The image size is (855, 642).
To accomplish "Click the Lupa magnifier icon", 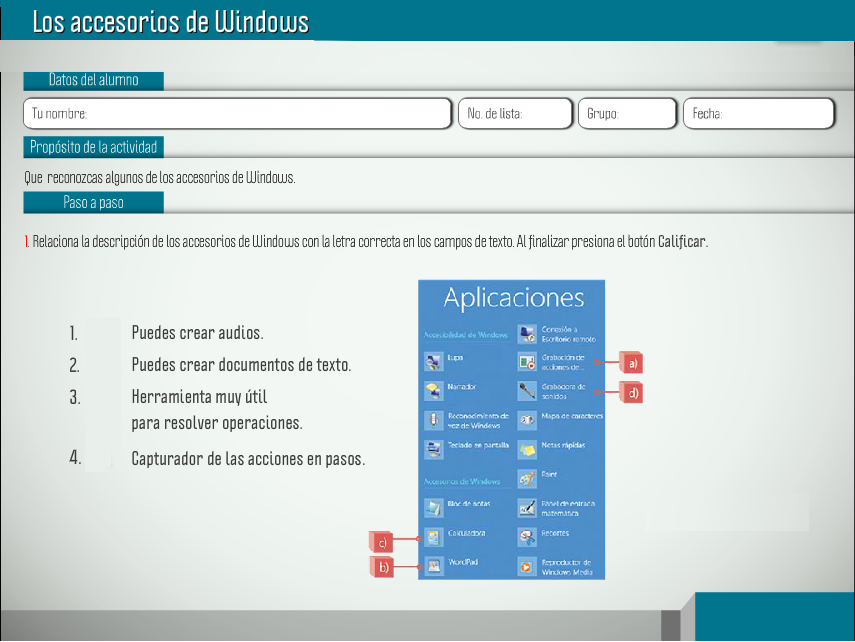I will 433,361.
